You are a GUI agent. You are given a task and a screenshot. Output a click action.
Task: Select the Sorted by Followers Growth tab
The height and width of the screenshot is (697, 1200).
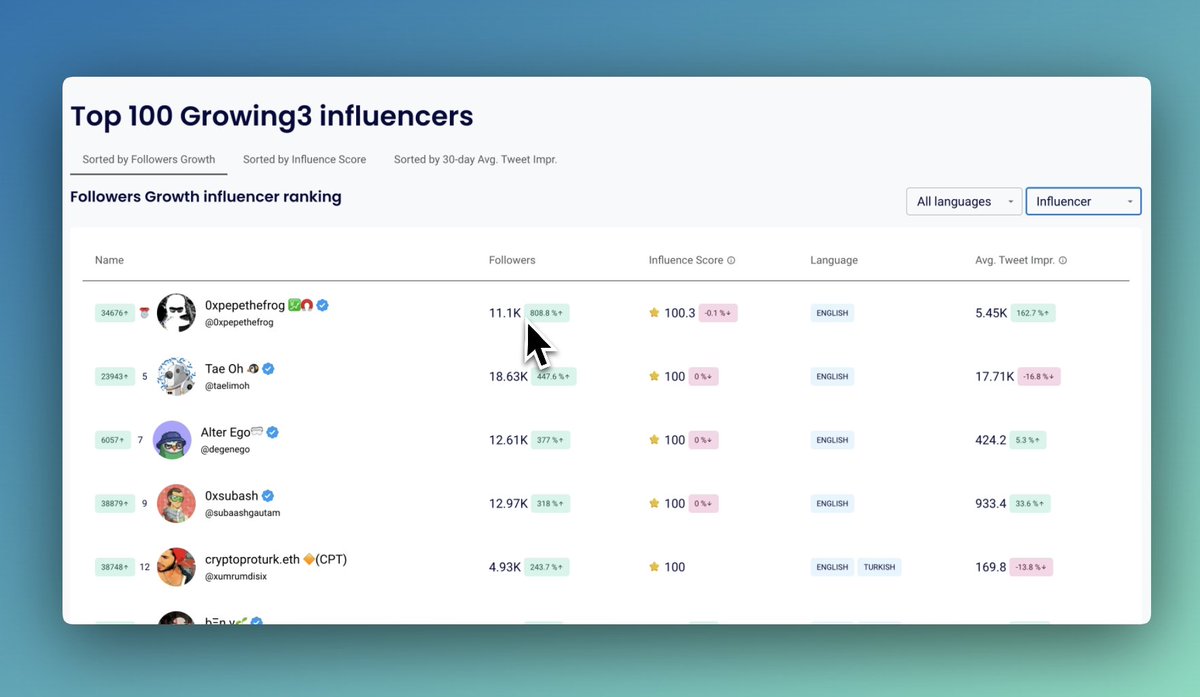[x=149, y=159]
